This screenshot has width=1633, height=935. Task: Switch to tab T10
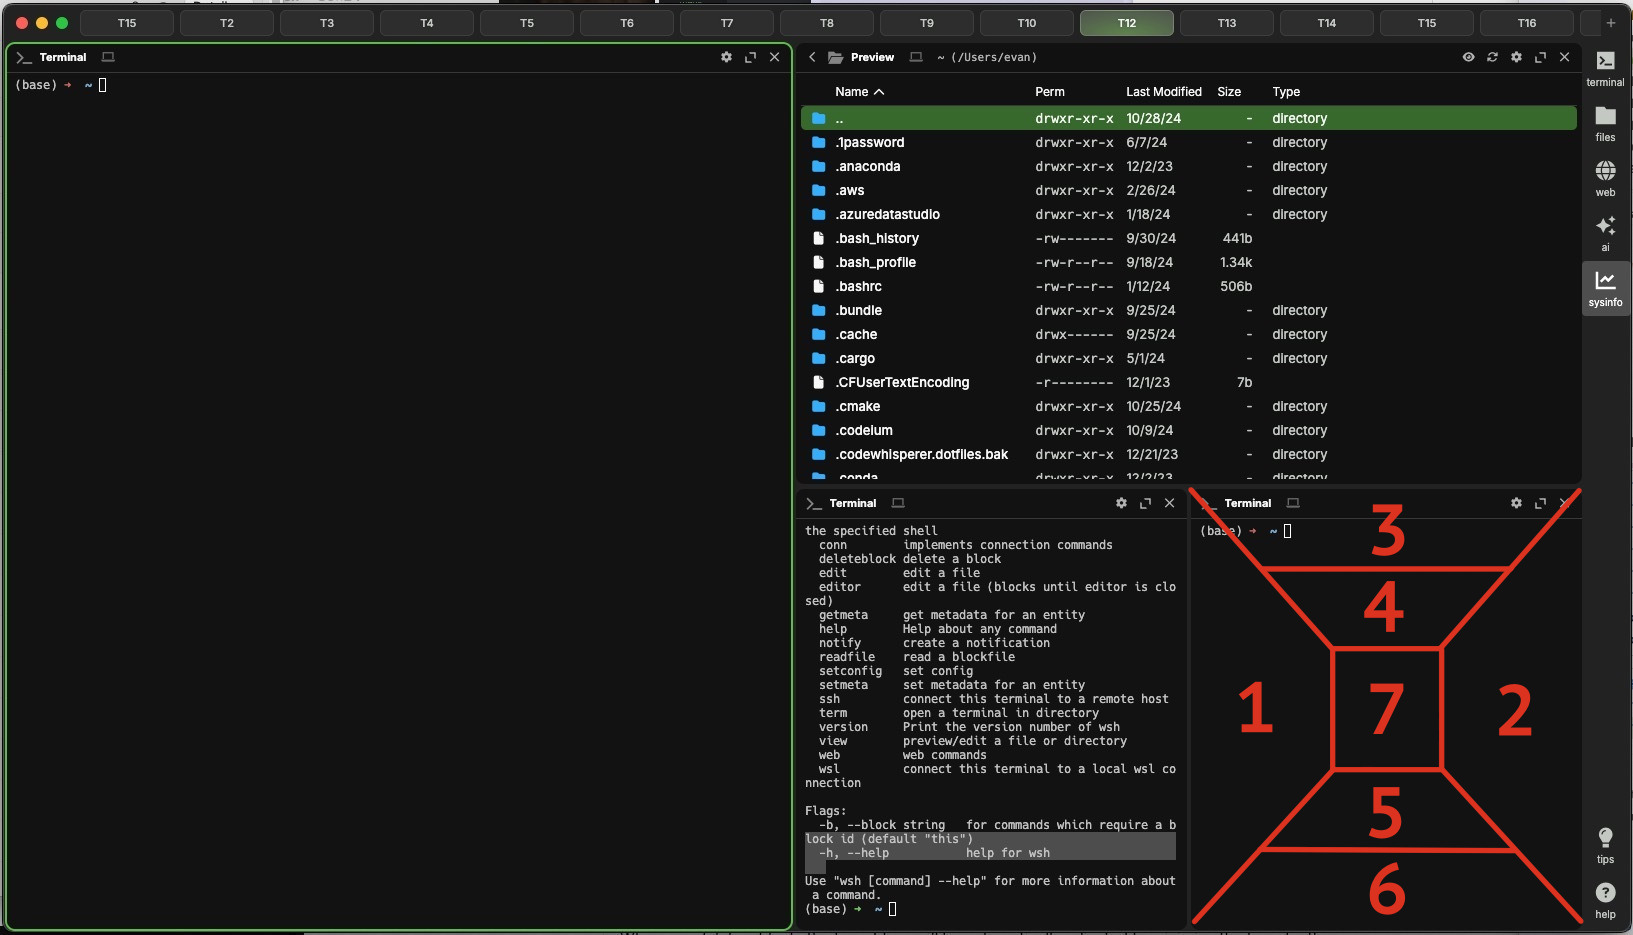[x=1027, y=22]
